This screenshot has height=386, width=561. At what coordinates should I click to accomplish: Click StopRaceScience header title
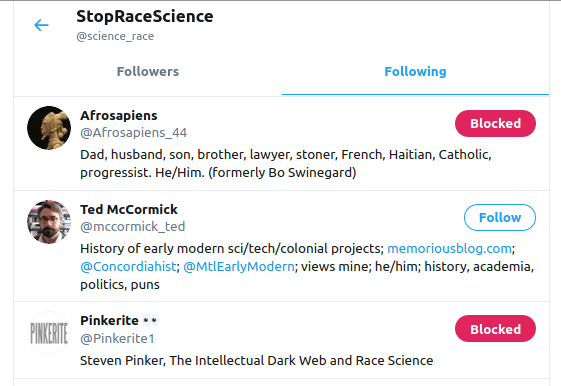145,16
